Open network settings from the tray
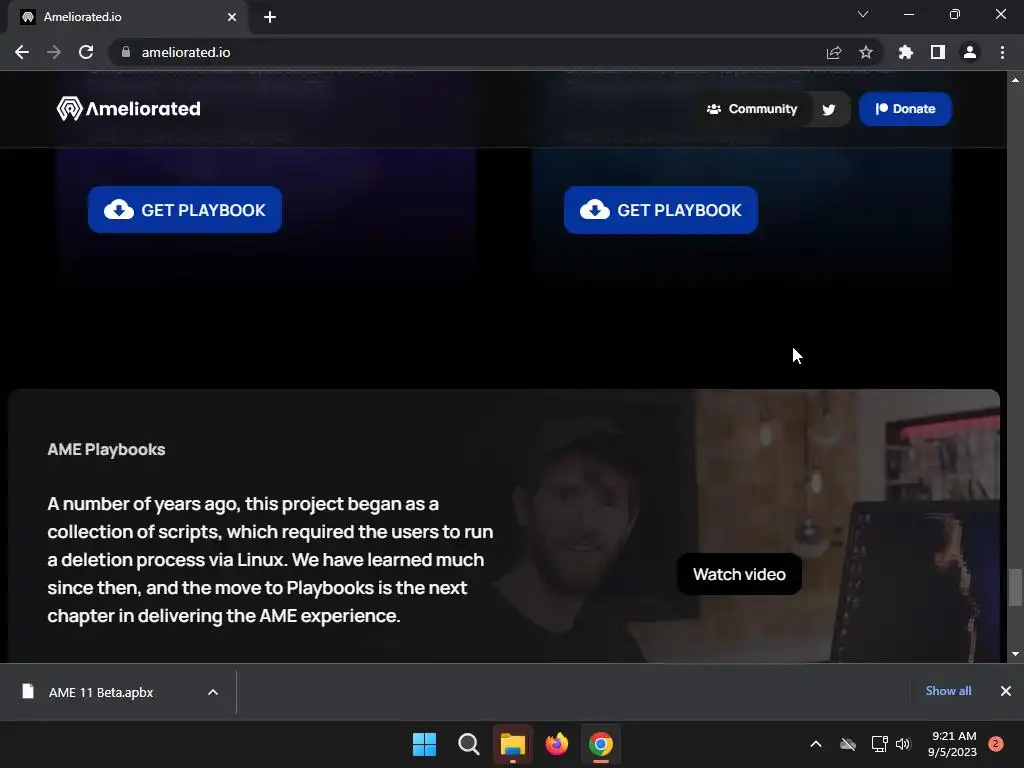1024x768 pixels. tap(879, 744)
